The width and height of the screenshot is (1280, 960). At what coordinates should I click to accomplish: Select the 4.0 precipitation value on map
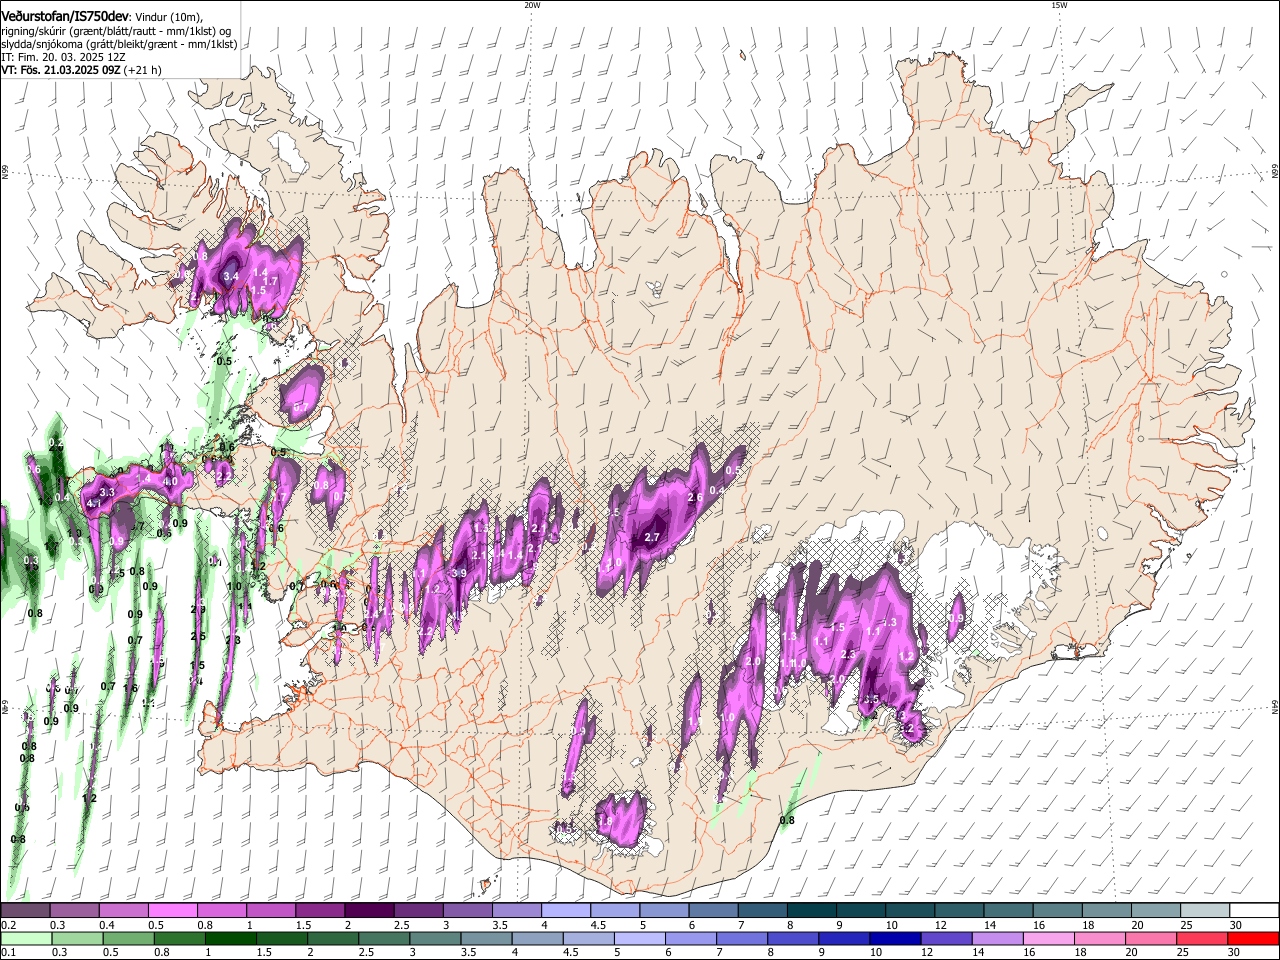tap(170, 481)
